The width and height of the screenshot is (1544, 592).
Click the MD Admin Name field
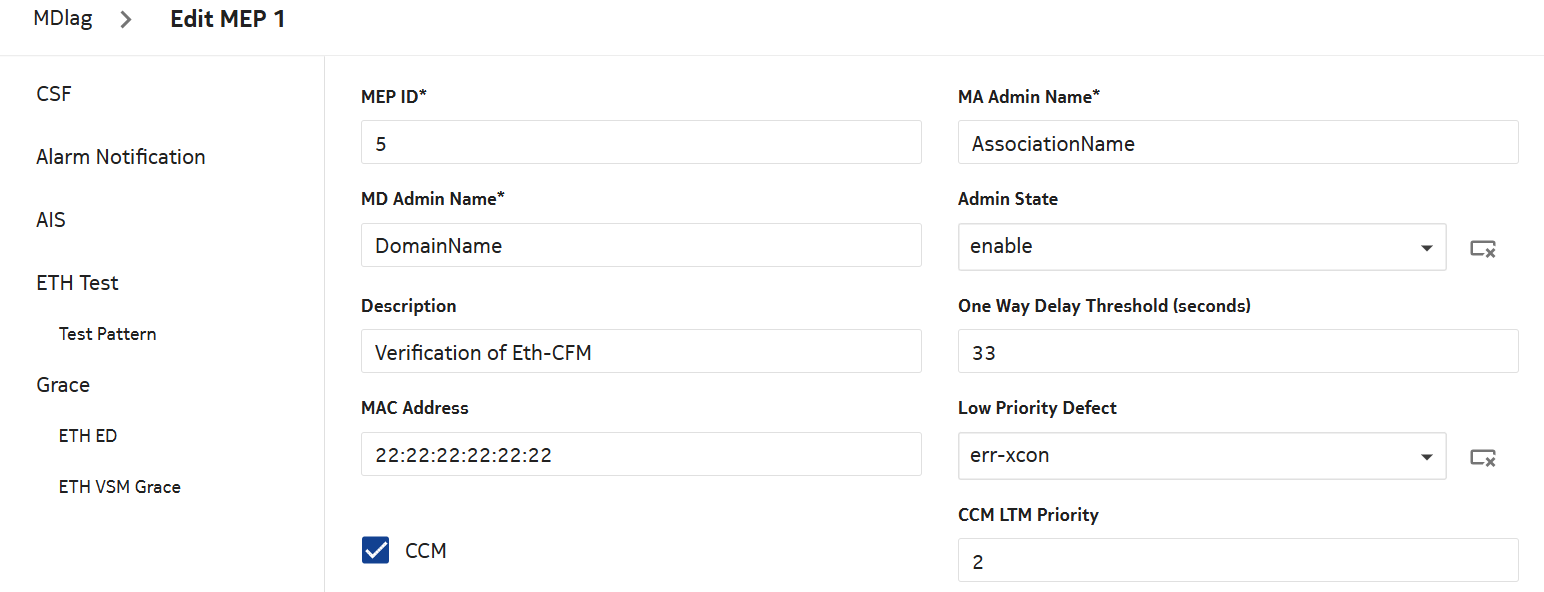[640, 245]
